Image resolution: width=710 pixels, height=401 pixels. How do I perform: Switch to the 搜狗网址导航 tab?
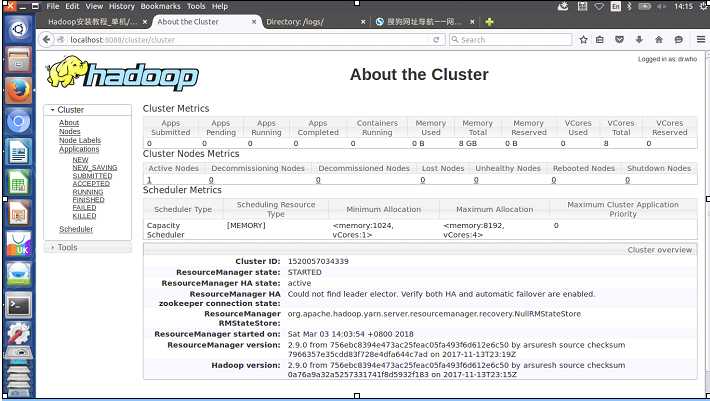424,22
